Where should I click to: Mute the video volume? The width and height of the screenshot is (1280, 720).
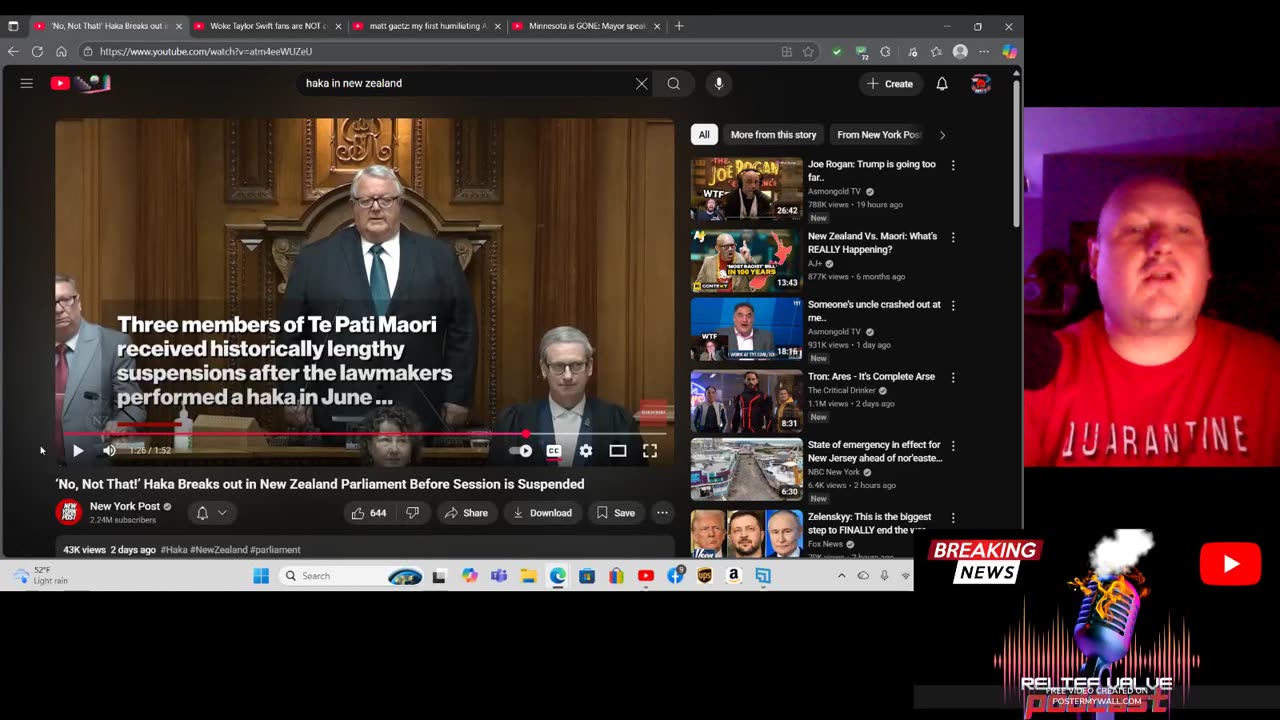click(109, 451)
